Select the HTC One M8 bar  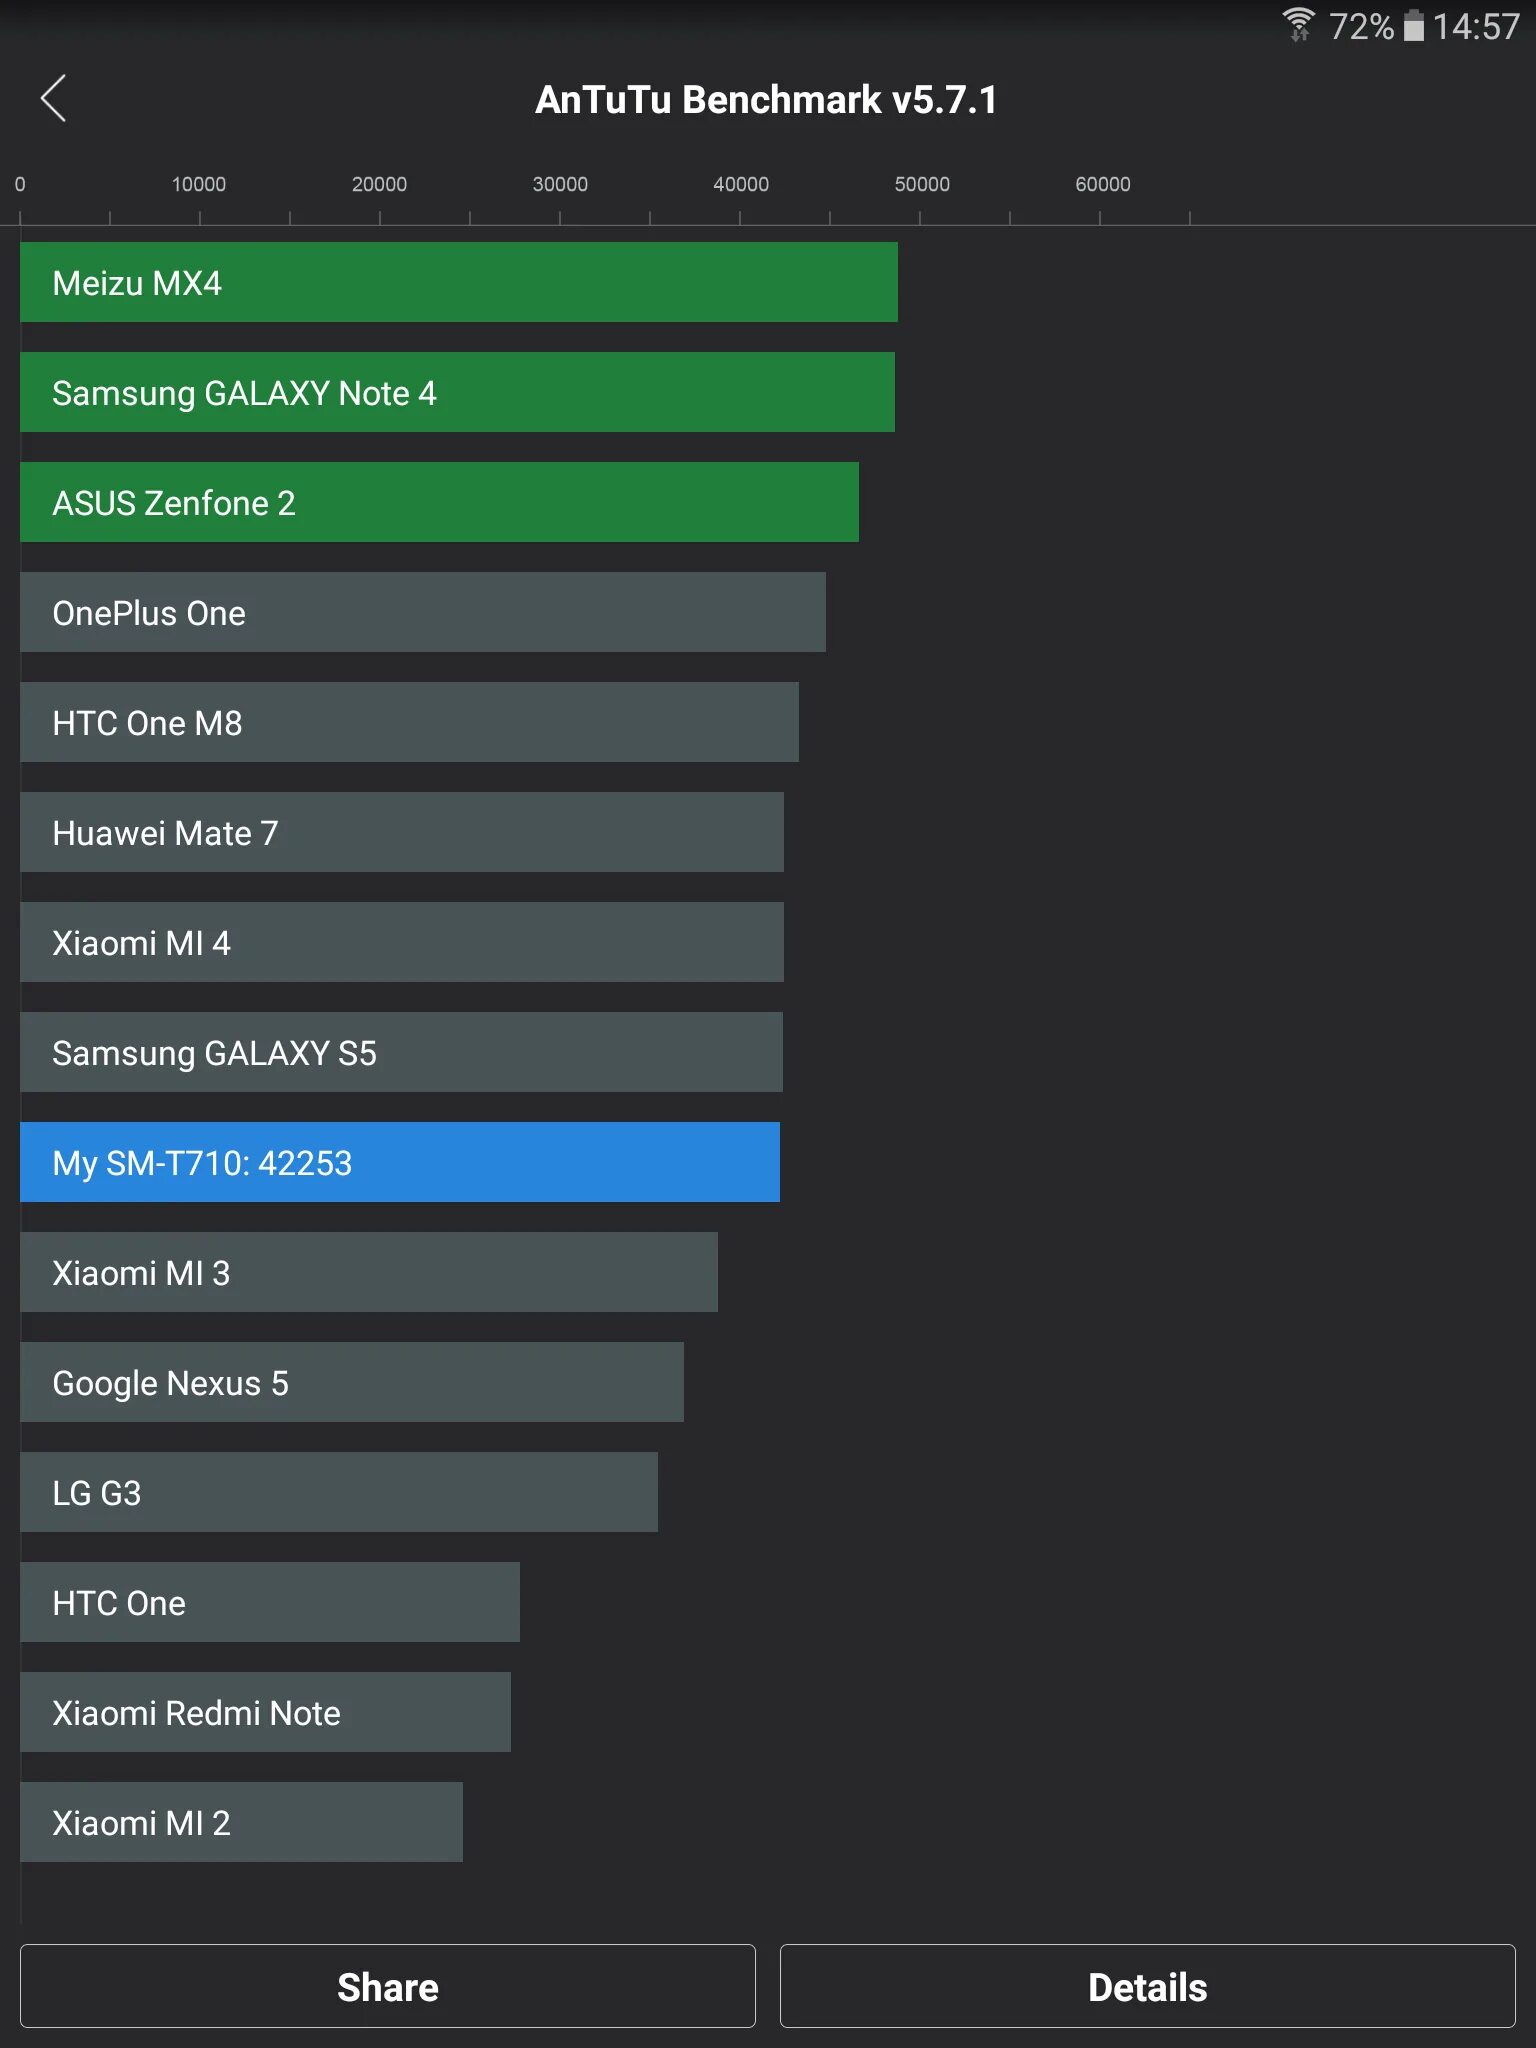coord(409,722)
